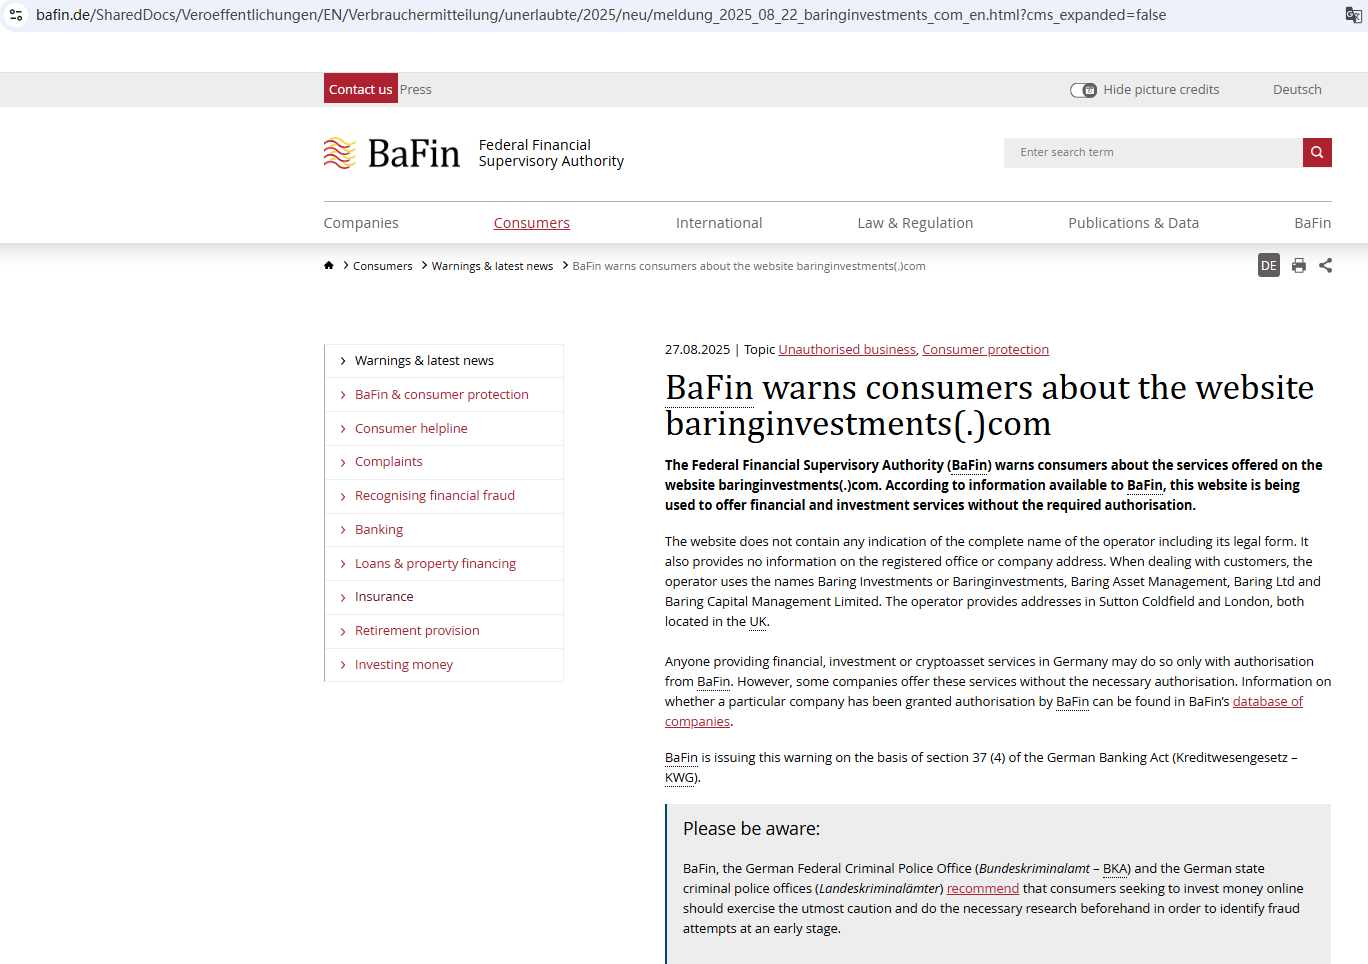
Task: Go to home via breadcrumb house icon
Action: tap(329, 265)
